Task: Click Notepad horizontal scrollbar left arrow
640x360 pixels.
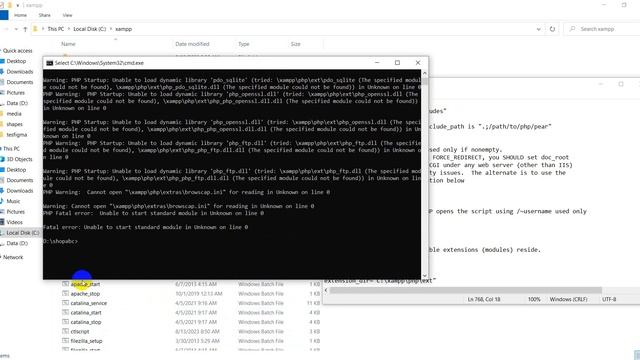Action: pyautogui.click(x=326, y=290)
